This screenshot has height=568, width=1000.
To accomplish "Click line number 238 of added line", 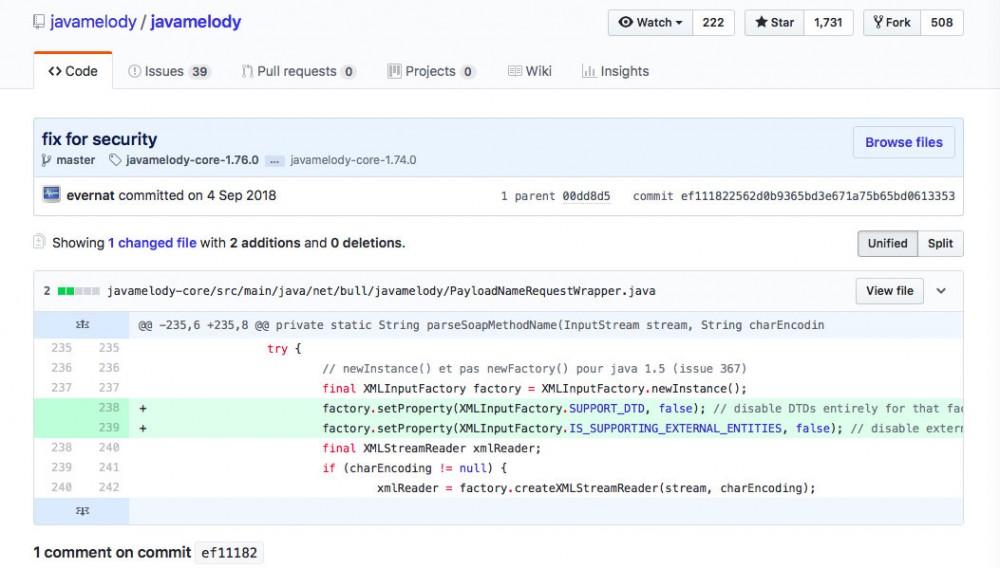I will [108, 407].
